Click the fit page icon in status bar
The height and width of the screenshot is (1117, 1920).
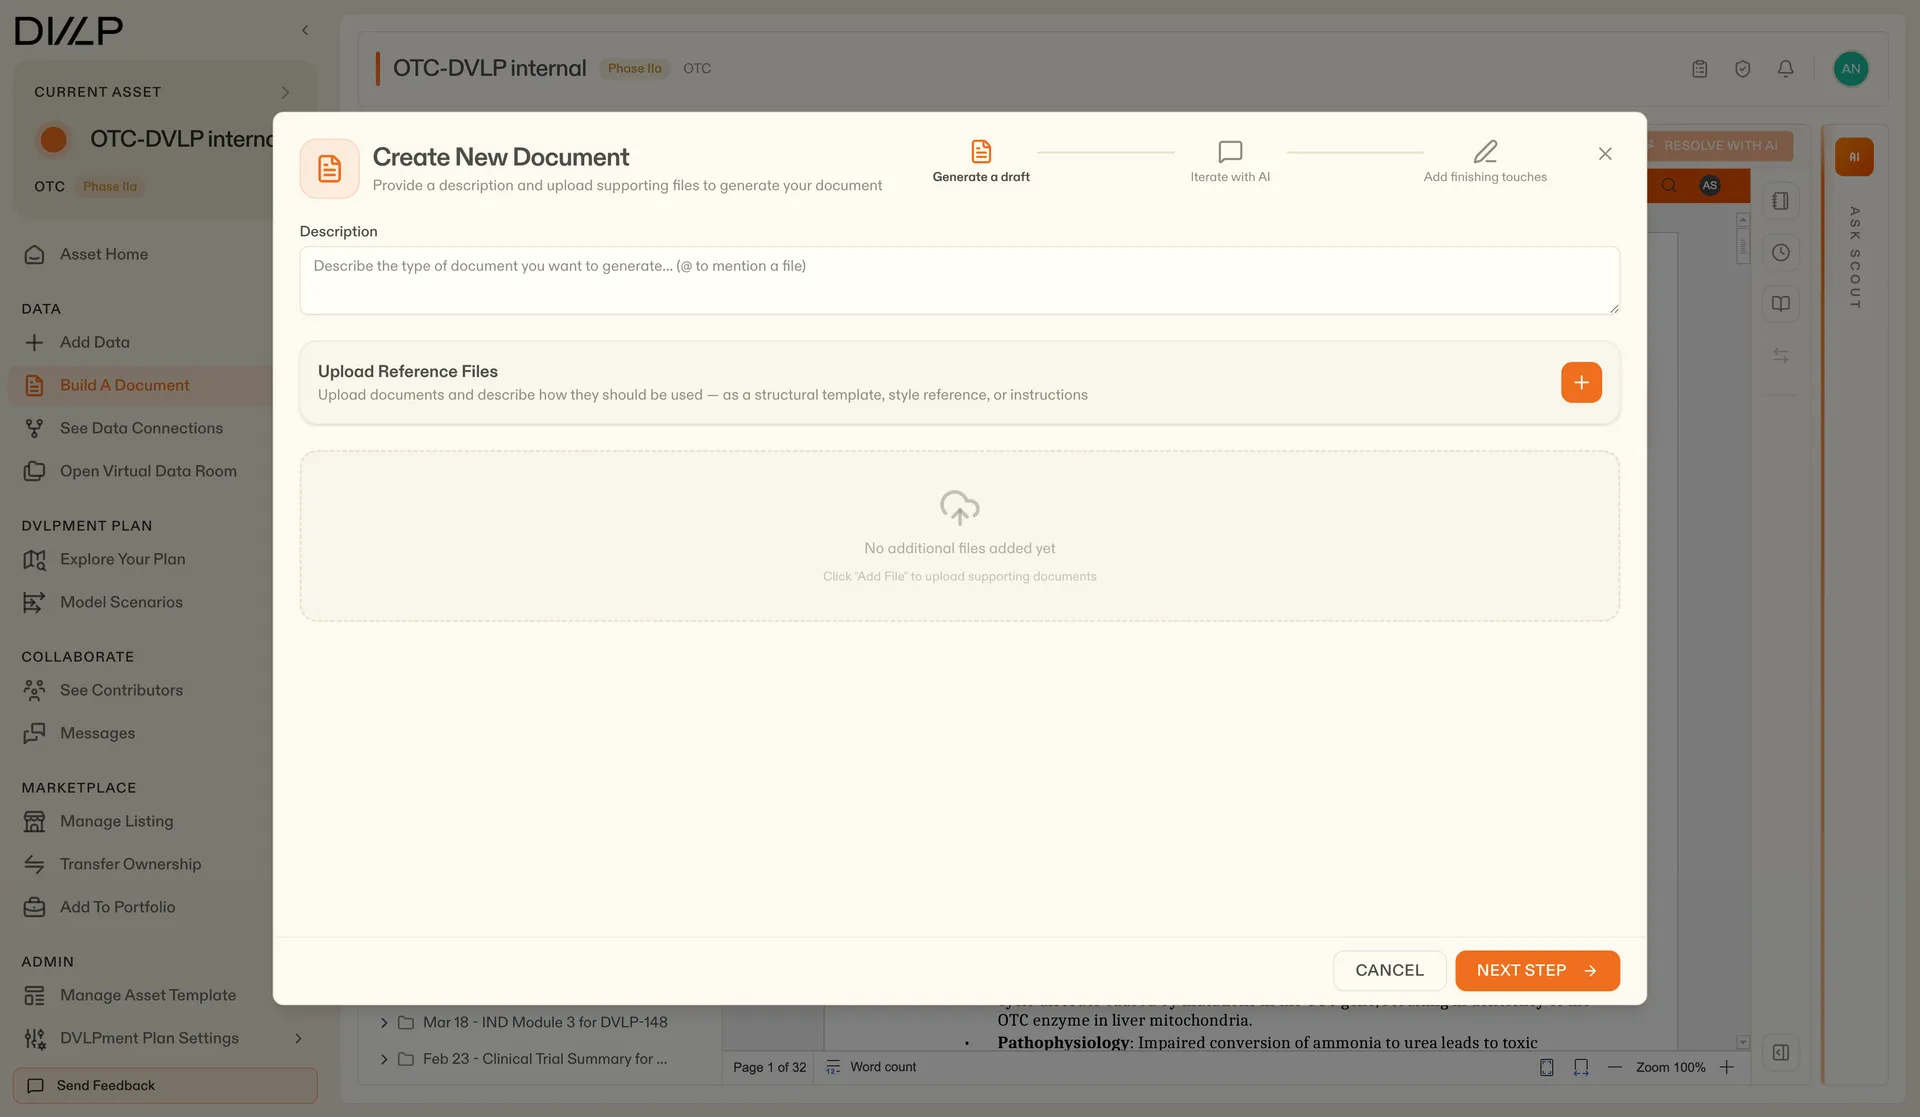1546,1067
